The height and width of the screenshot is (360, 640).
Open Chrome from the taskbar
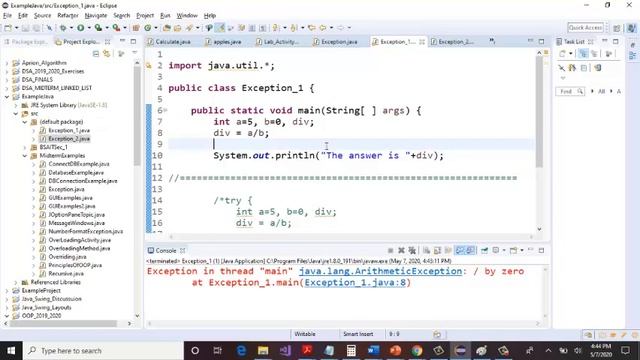point(417,351)
